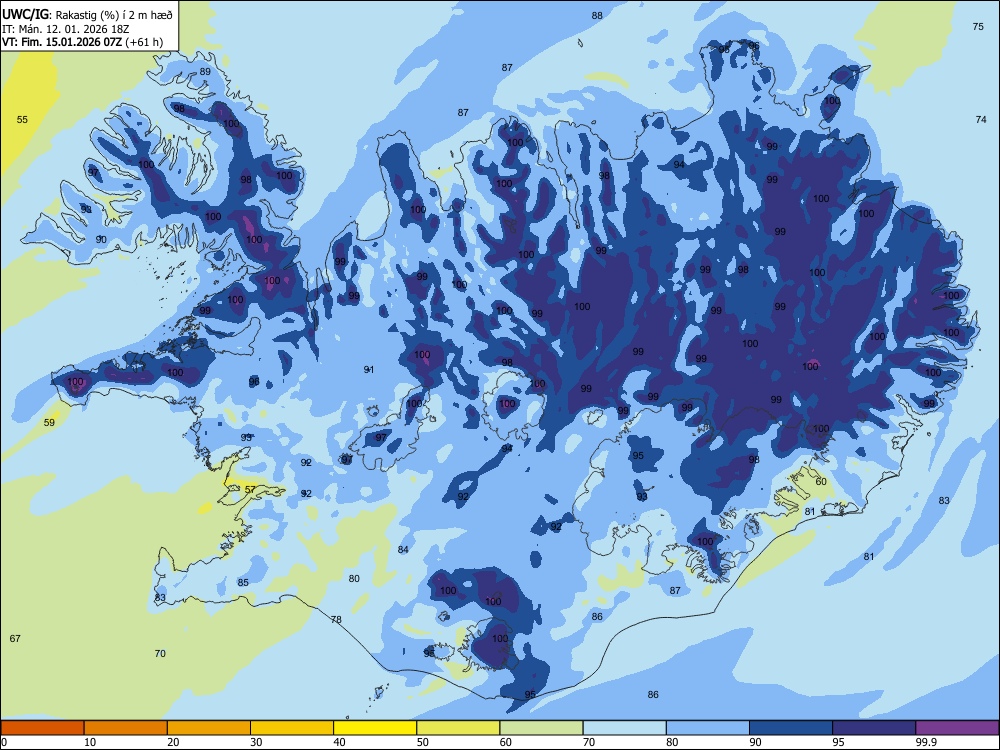
Task: Click the legend tick label '10'
Action: (x=90, y=742)
